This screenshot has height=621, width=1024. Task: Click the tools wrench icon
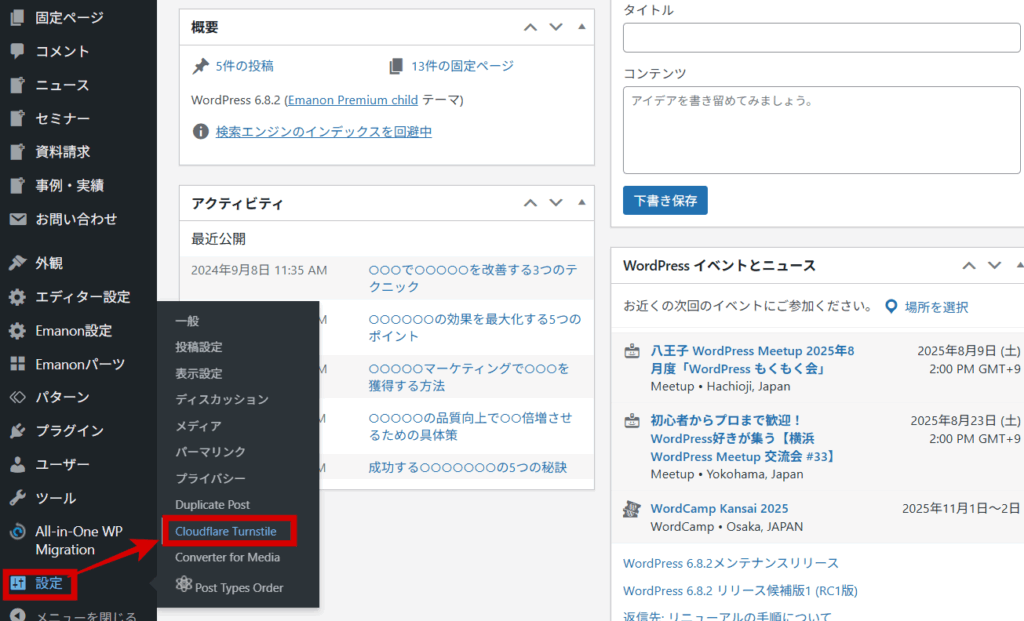coord(17,498)
